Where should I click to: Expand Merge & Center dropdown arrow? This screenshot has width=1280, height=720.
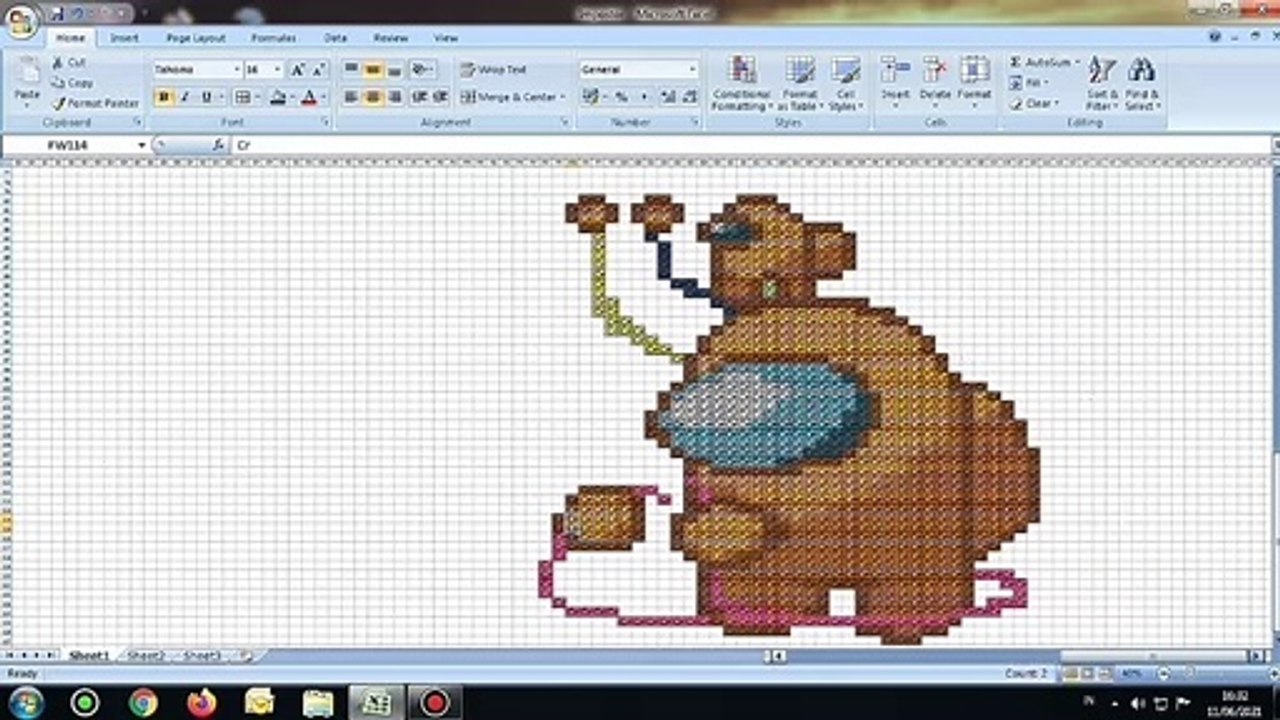click(x=563, y=97)
